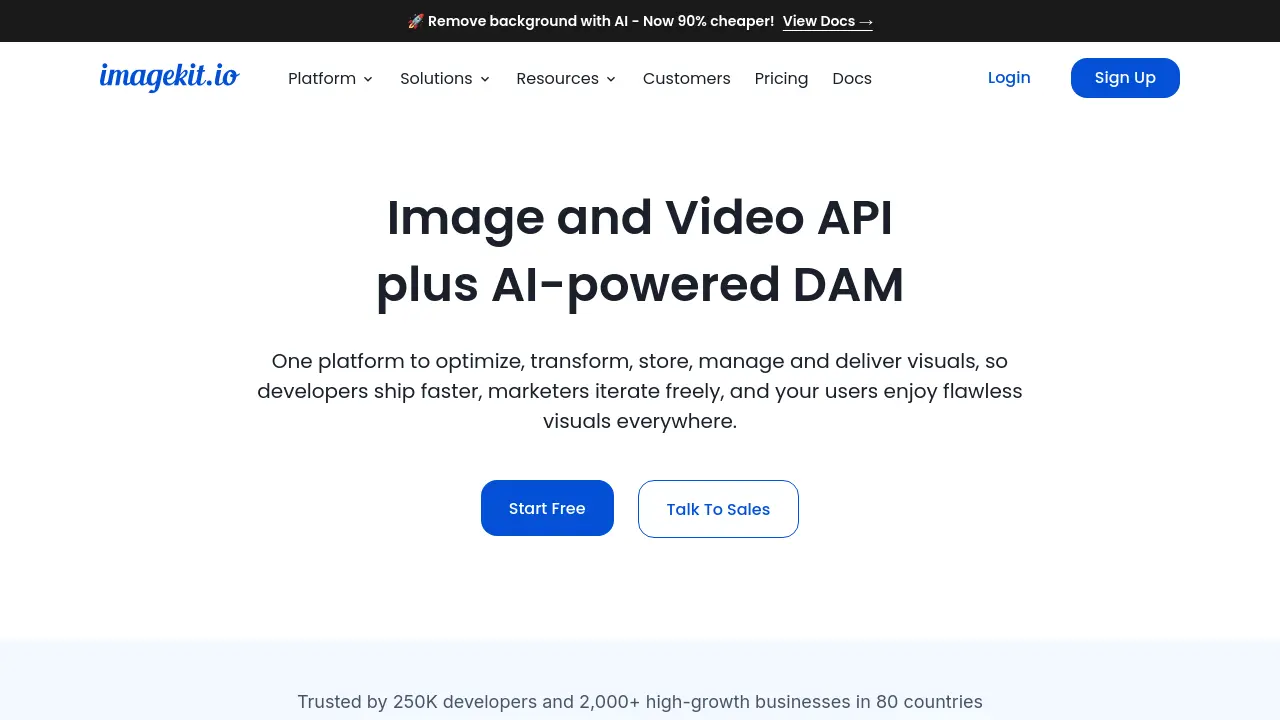Click the trusted by 250K developers text

tap(640, 701)
